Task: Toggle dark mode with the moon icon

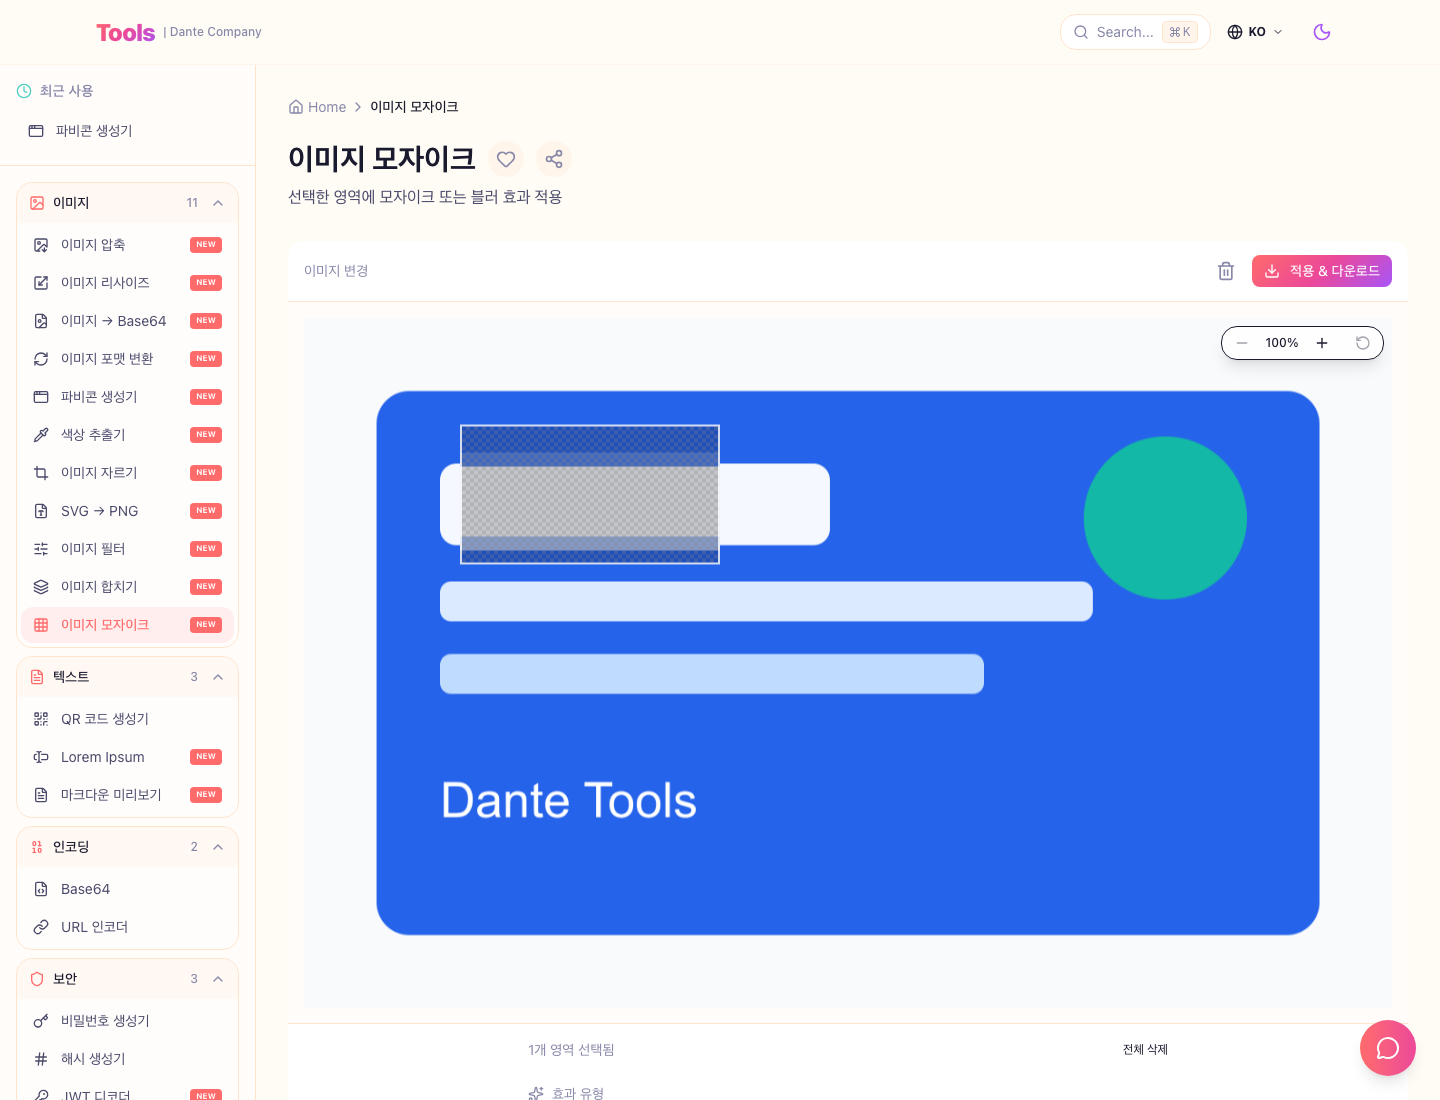Action: 1322,32
